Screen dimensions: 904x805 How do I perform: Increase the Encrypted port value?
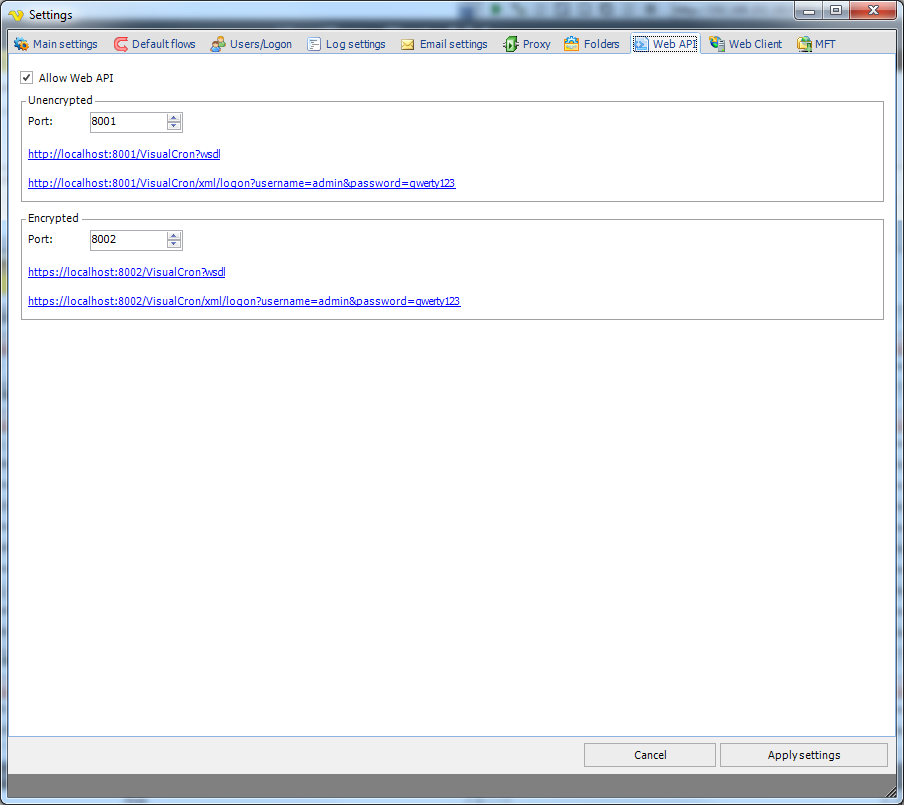pyautogui.click(x=174, y=236)
